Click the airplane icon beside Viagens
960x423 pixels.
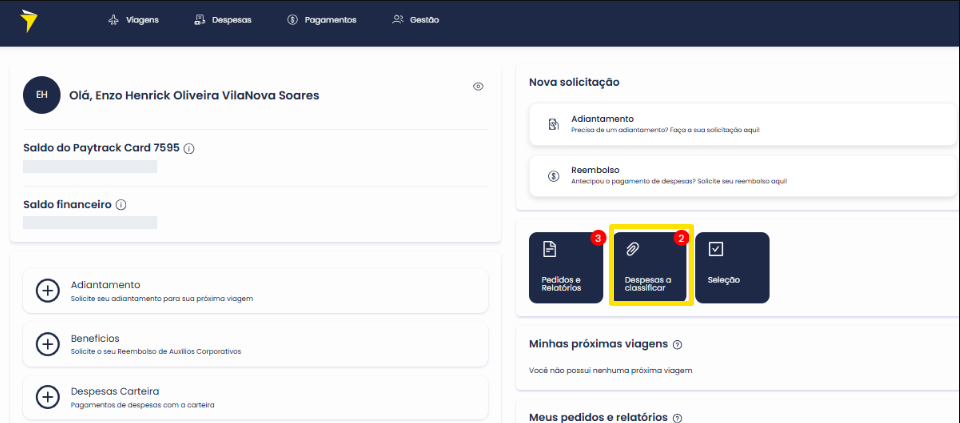point(113,20)
